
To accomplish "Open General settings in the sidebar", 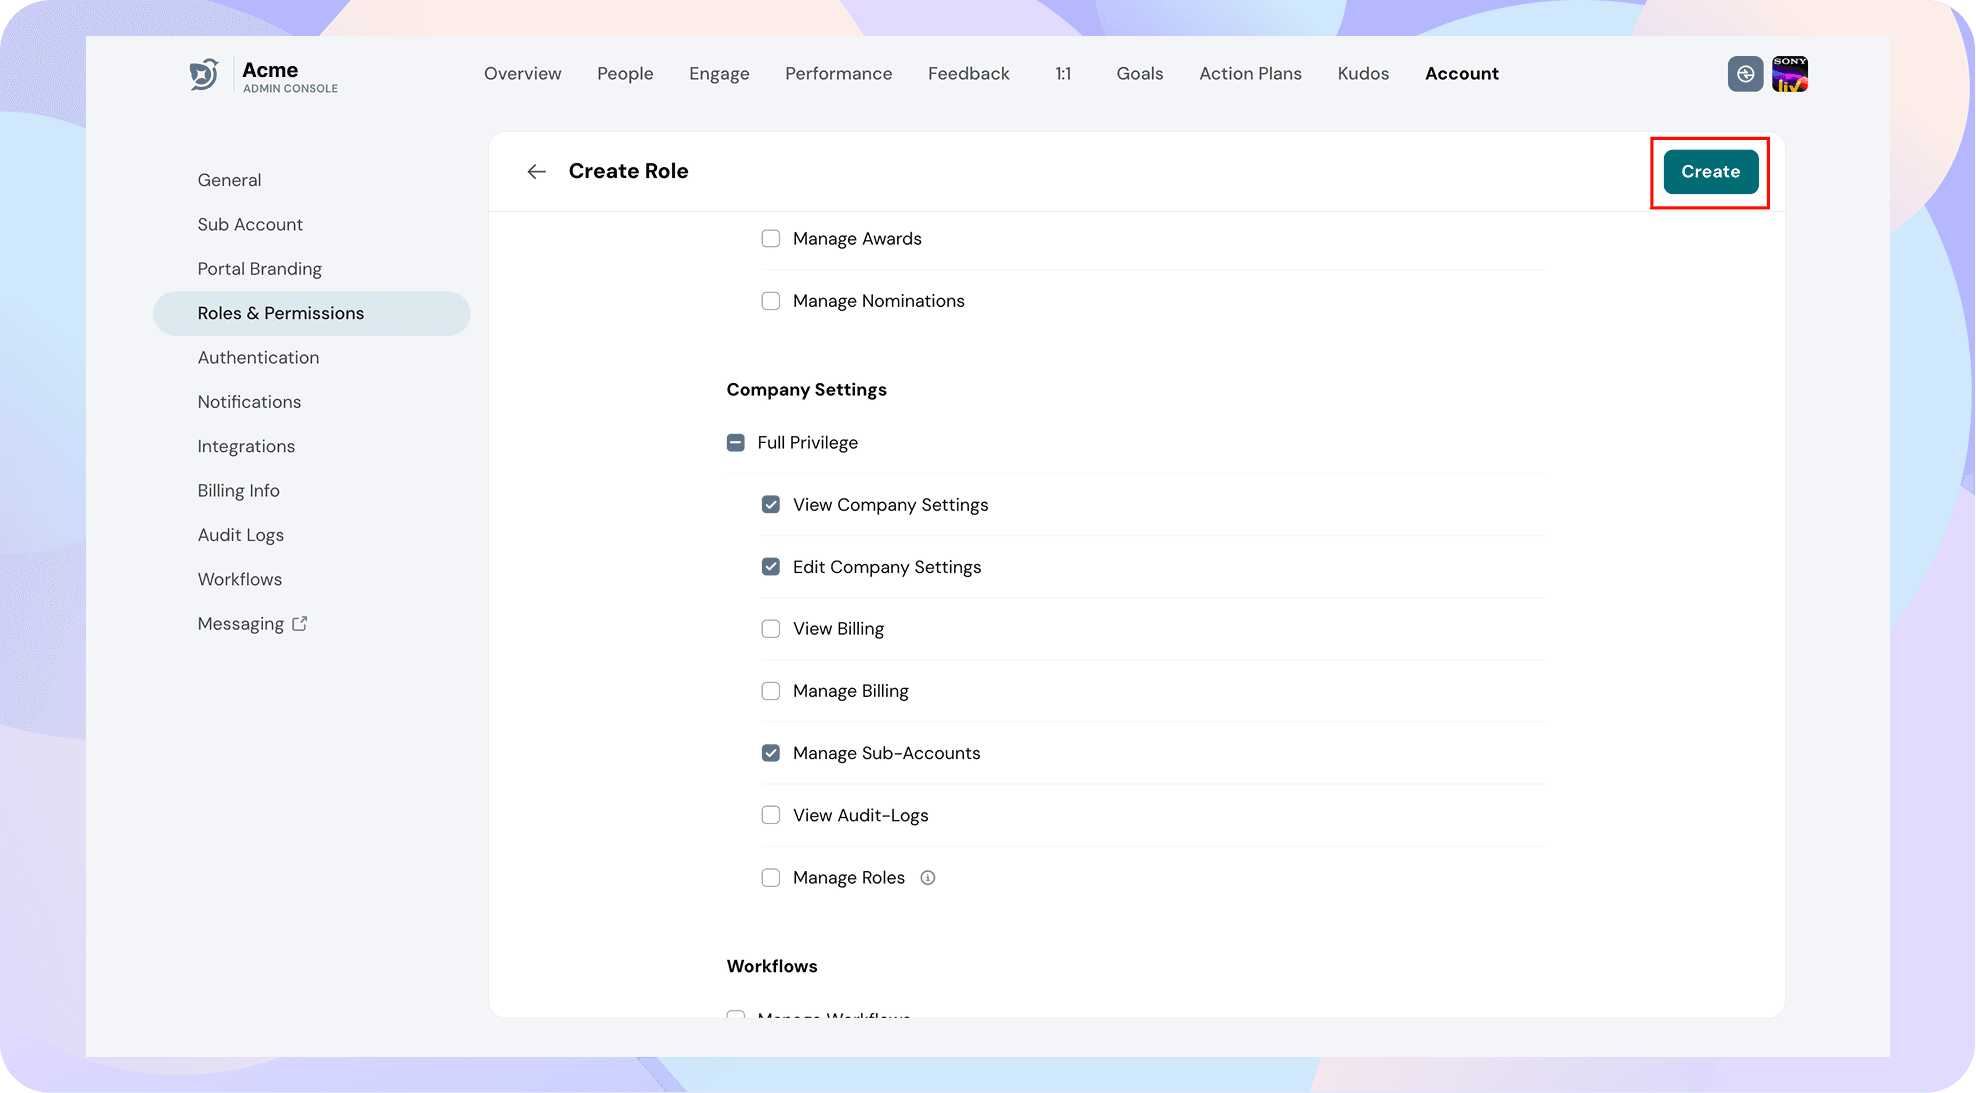I will tap(312, 180).
